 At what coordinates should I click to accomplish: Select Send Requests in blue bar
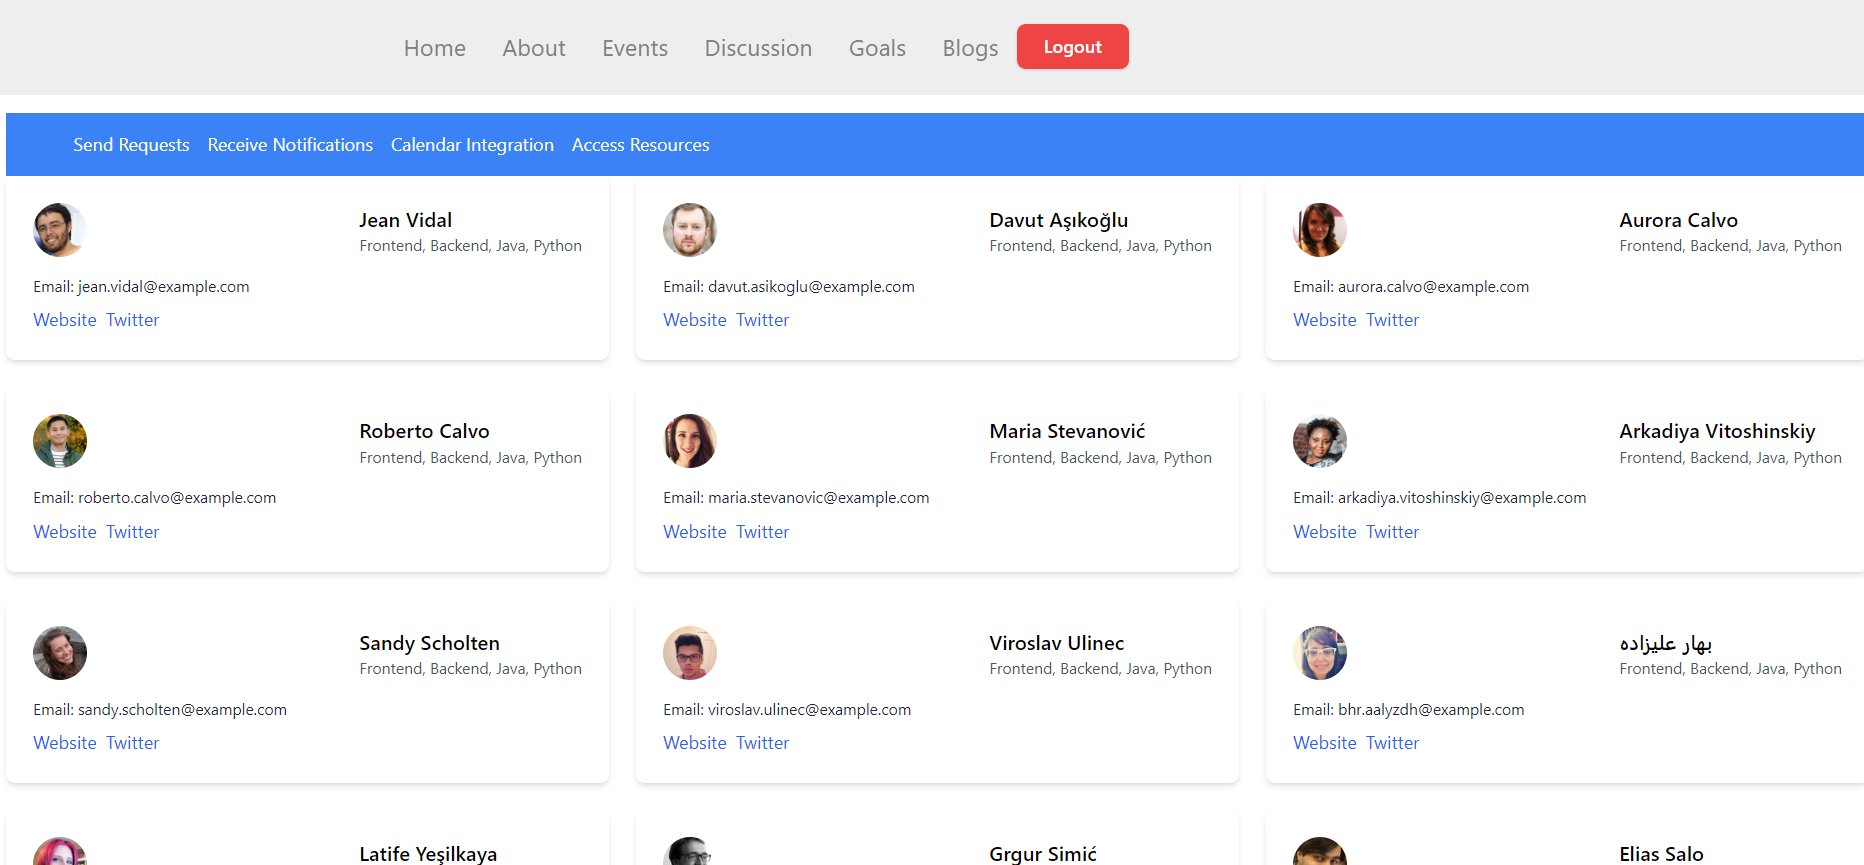point(131,145)
